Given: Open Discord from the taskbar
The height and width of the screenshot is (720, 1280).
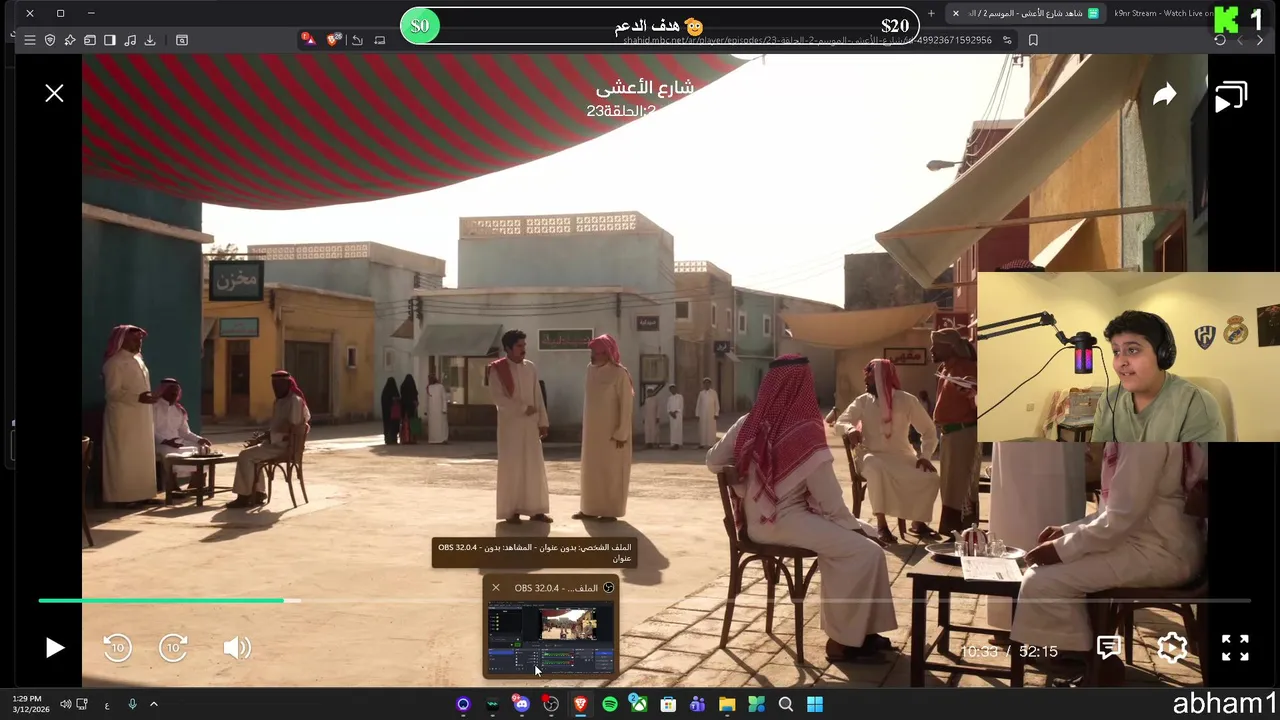Looking at the screenshot, I should [x=521, y=704].
